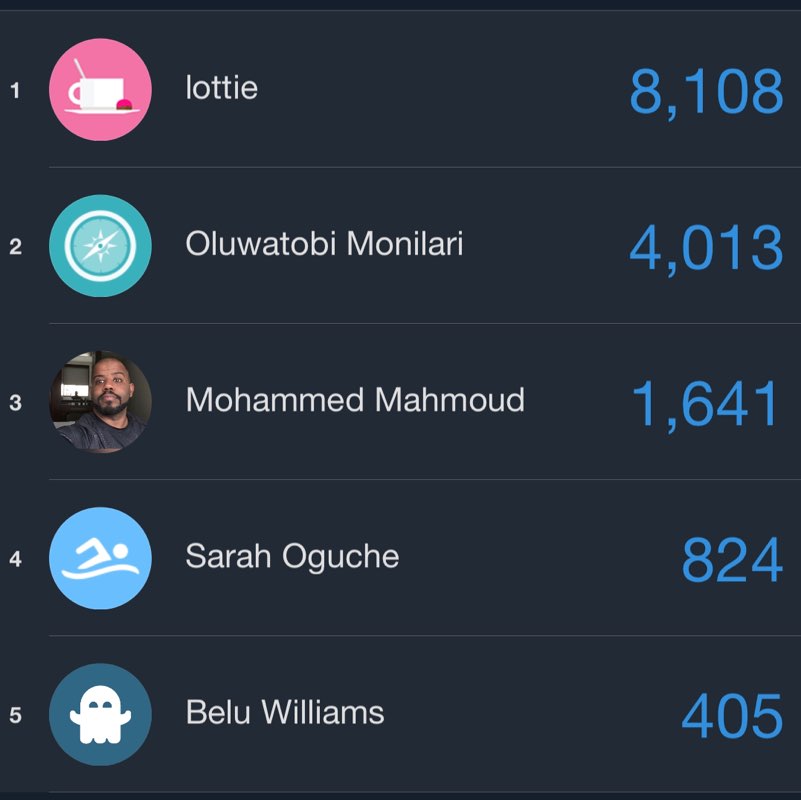
Task: Open lottie's leaderboard entry
Action: pos(220,87)
